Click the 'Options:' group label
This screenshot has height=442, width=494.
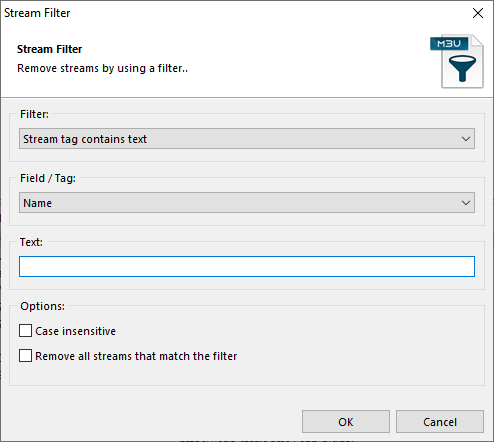click(43, 306)
